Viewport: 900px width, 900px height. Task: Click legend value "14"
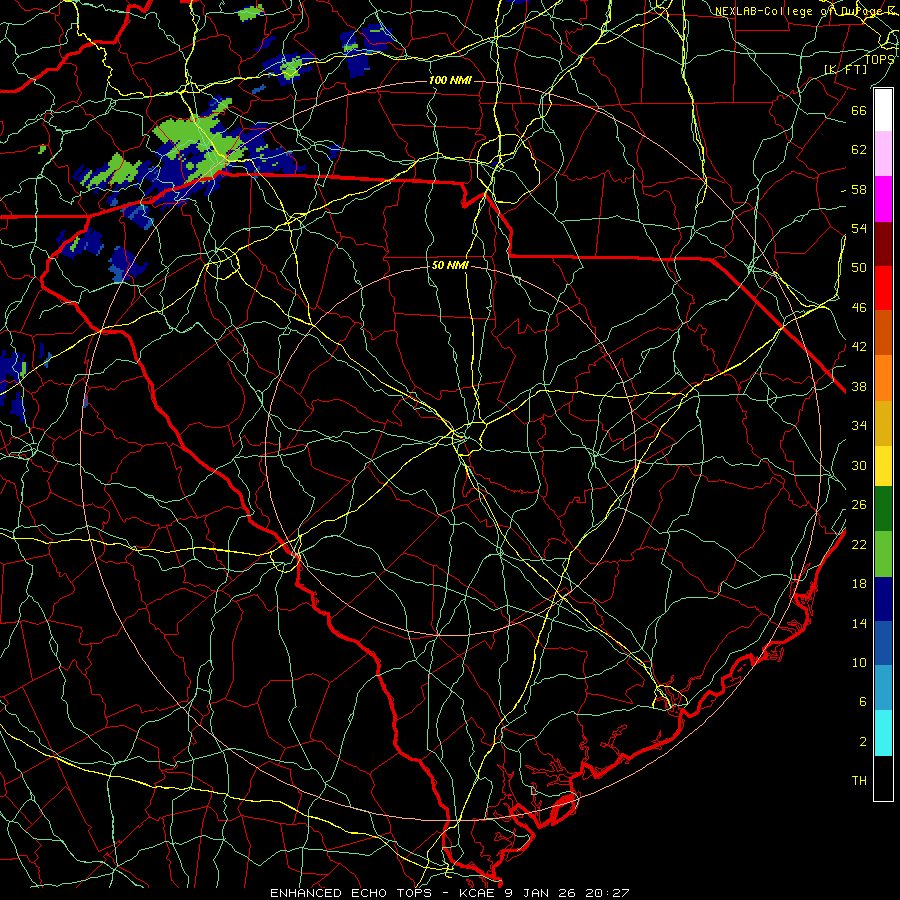pos(859,623)
